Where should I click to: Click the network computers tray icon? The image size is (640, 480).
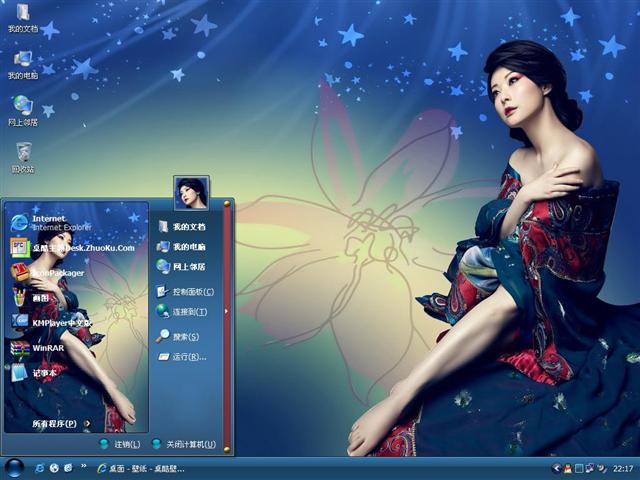coord(590,469)
